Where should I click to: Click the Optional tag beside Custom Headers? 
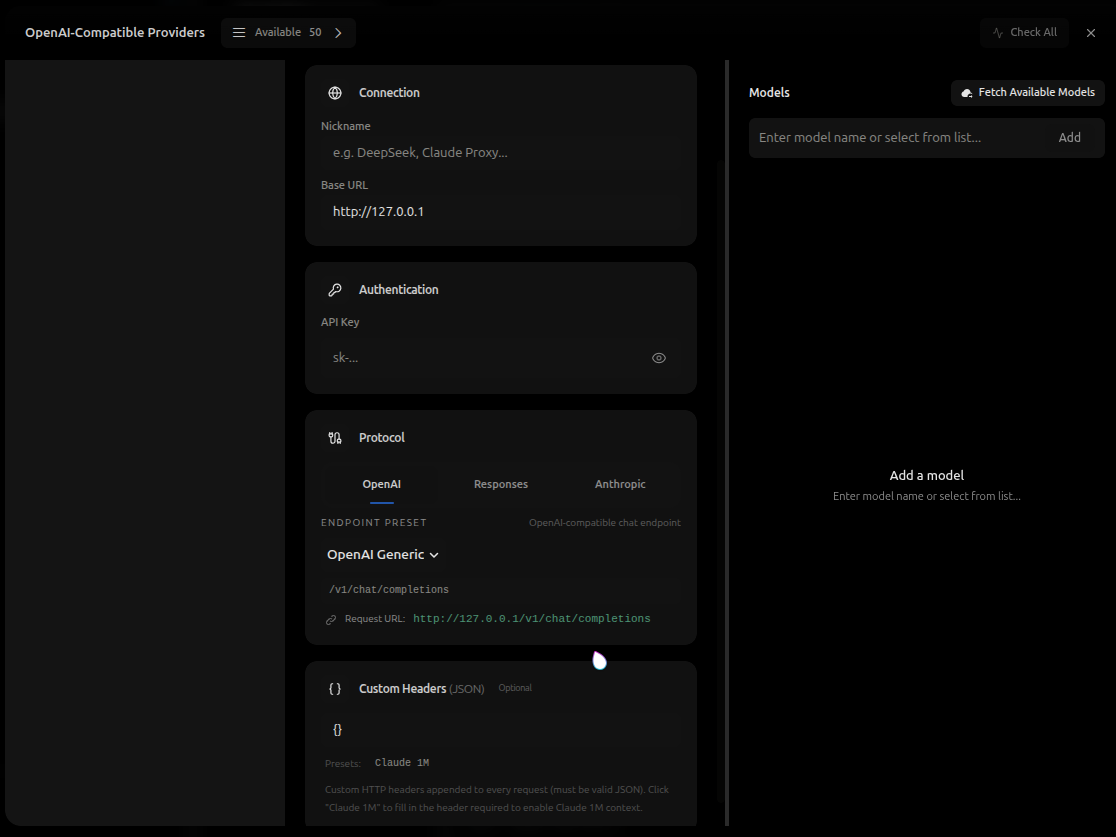click(x=515, y=688)
